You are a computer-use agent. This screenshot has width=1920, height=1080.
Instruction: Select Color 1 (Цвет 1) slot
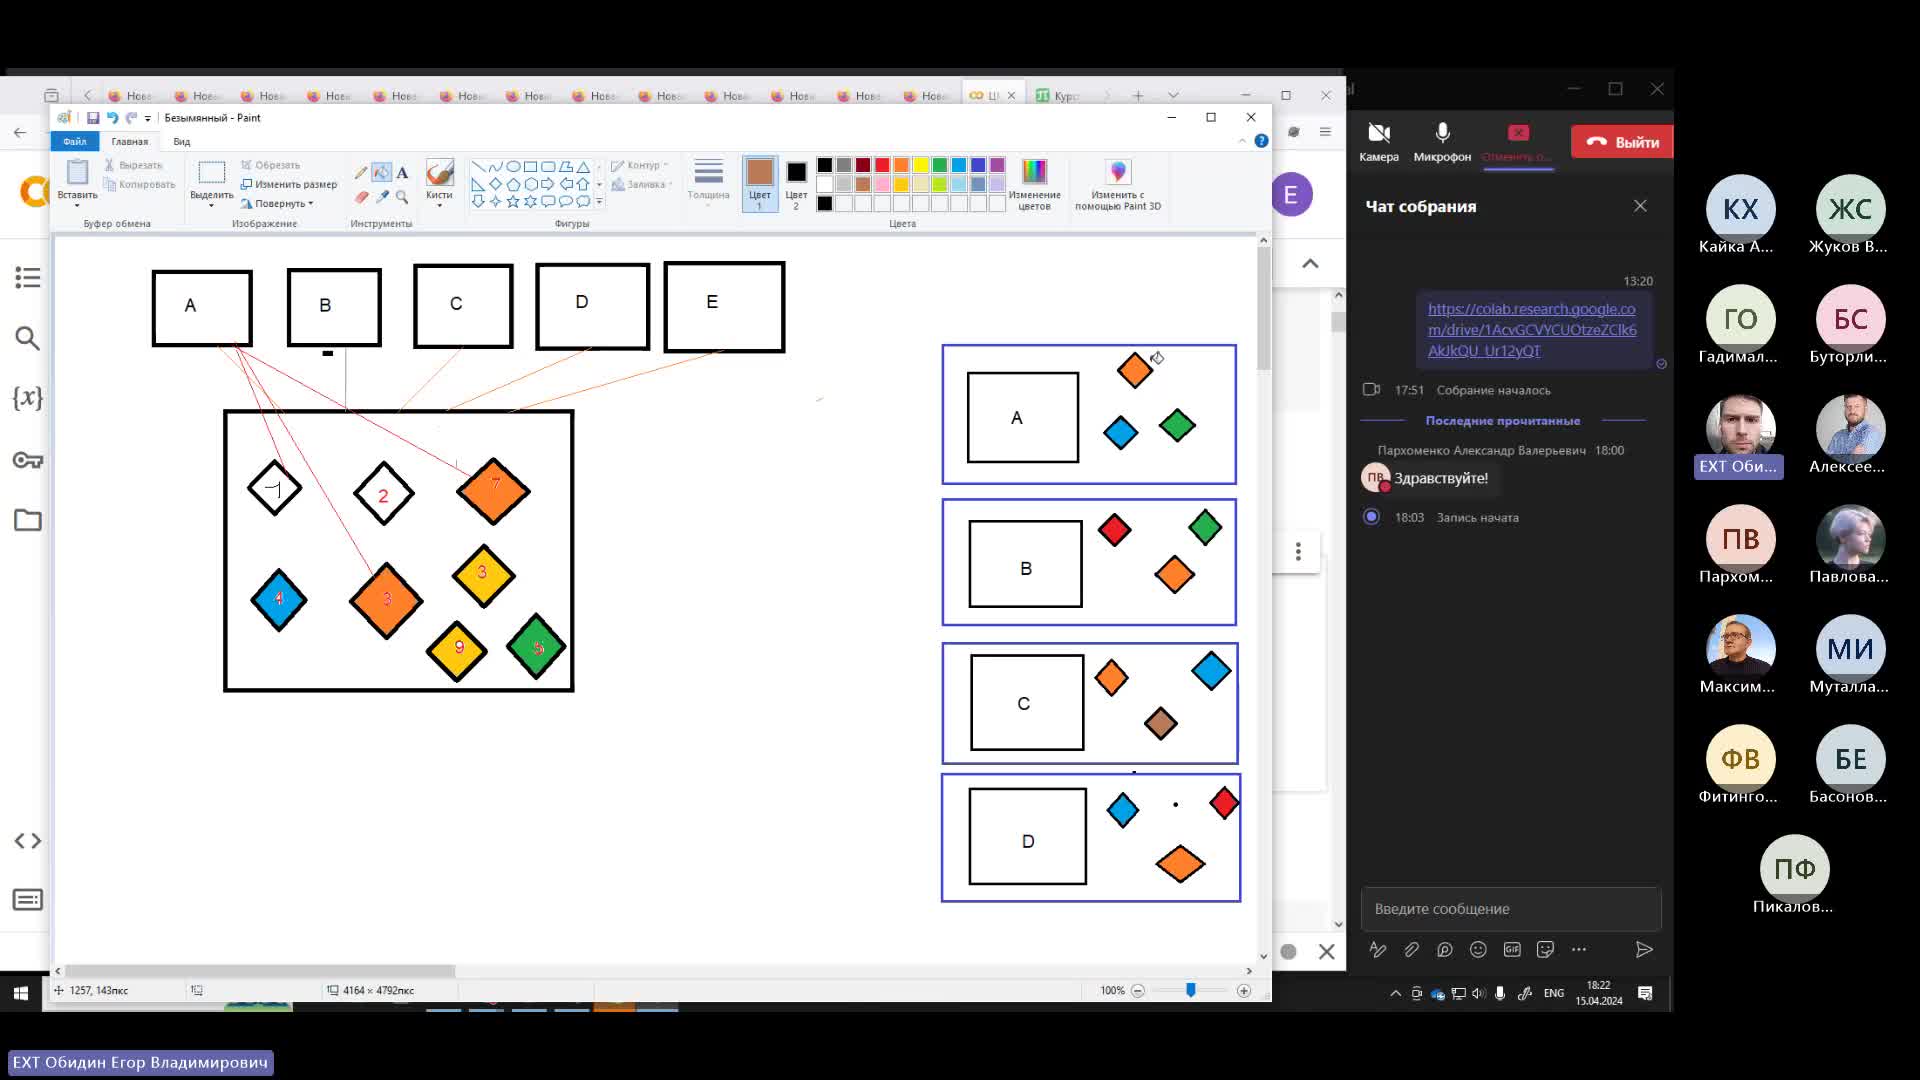(x=760, y=184)
